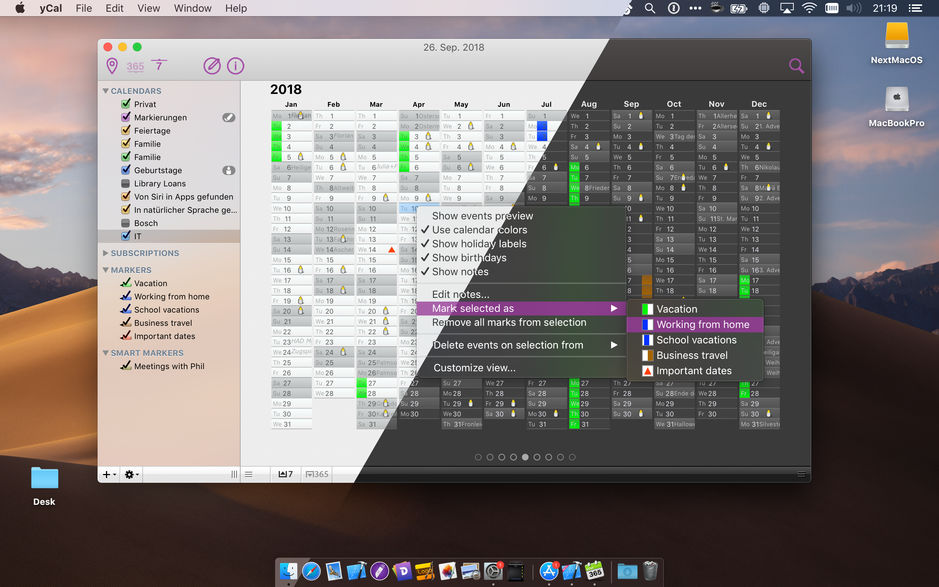The image size is (939, 587).
Task: Select the 365-day view icon
Action: [x=135, y=64]
